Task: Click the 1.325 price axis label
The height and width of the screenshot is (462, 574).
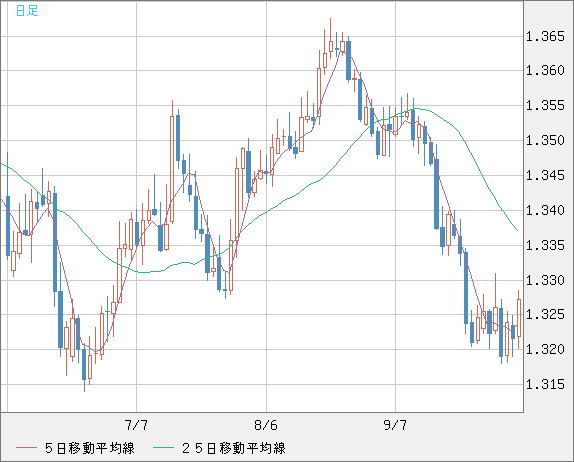Action: click(x=545, y=314)
